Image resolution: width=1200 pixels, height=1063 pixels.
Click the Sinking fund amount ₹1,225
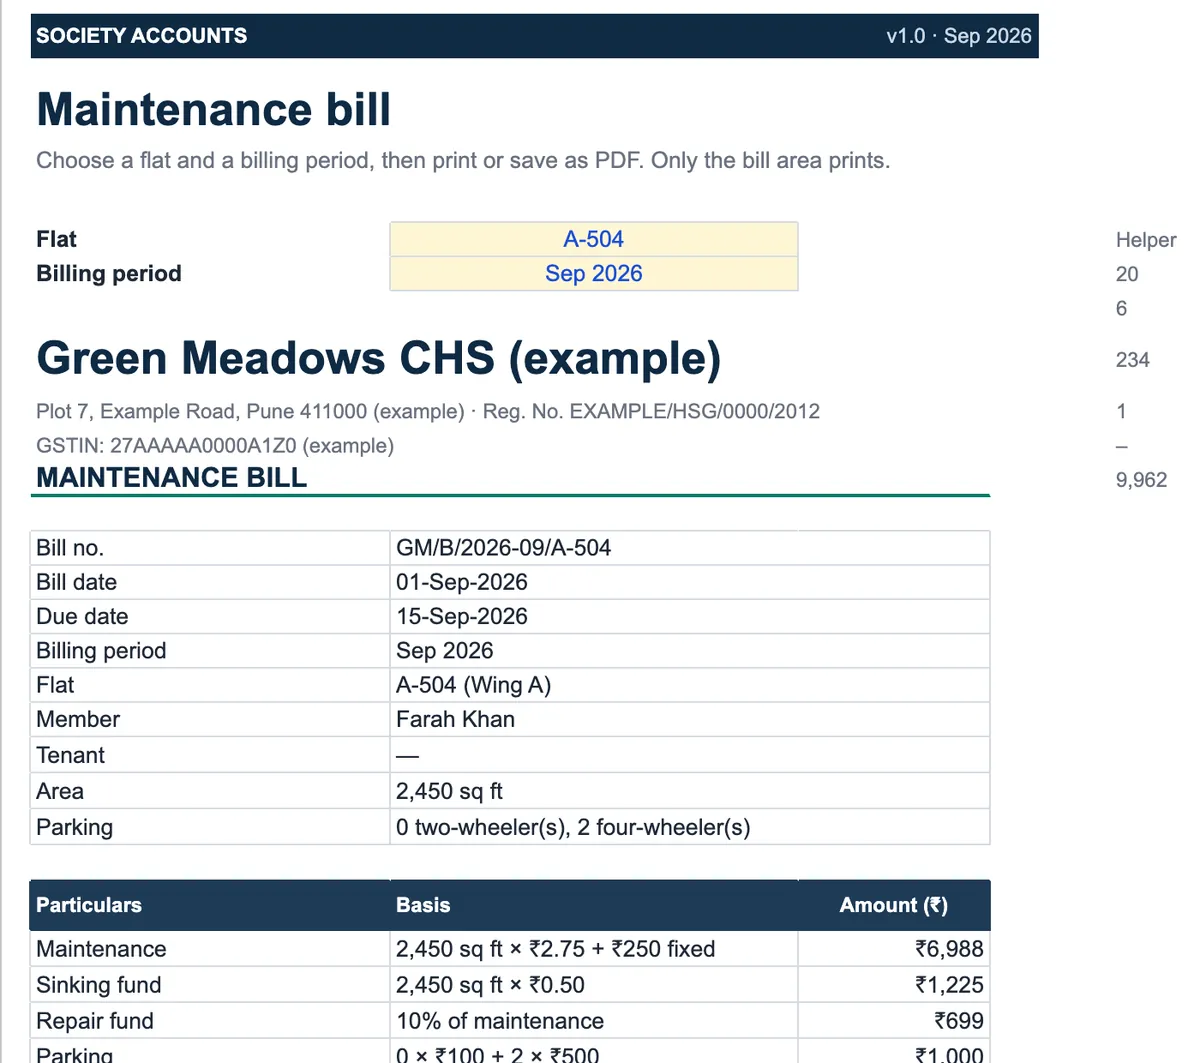click(949, 985)
